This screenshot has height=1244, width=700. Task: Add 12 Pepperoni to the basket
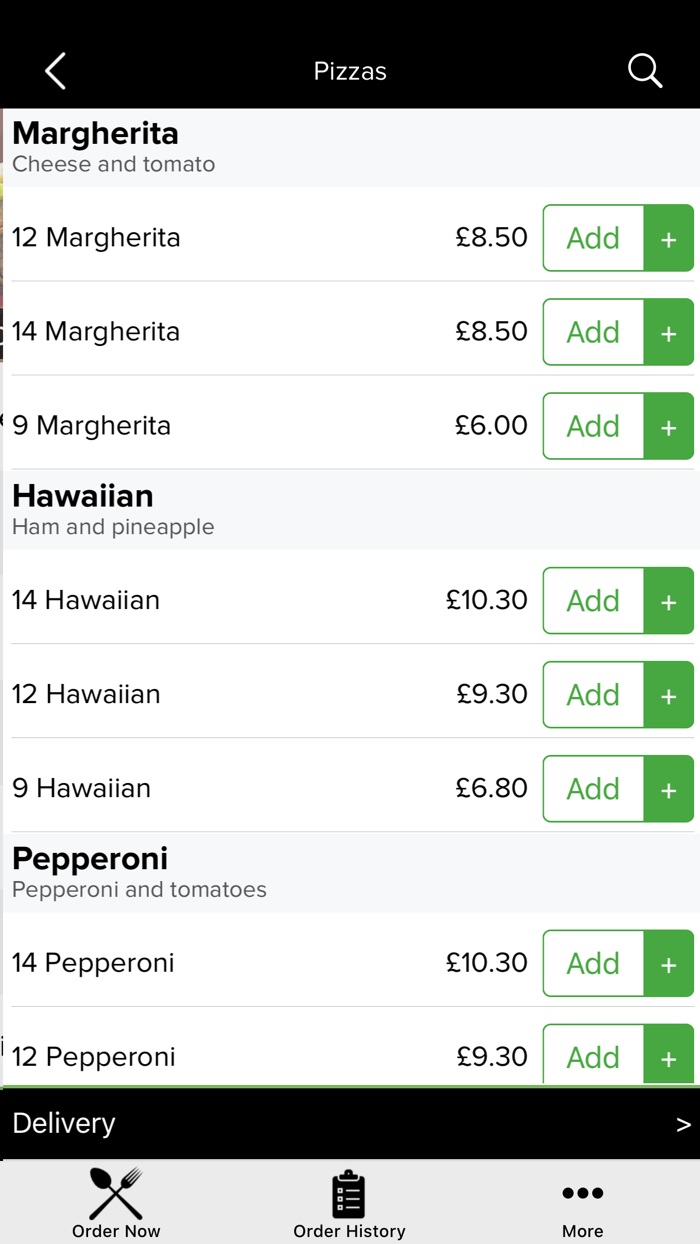pyautogui.click(x=592, y=1056)
